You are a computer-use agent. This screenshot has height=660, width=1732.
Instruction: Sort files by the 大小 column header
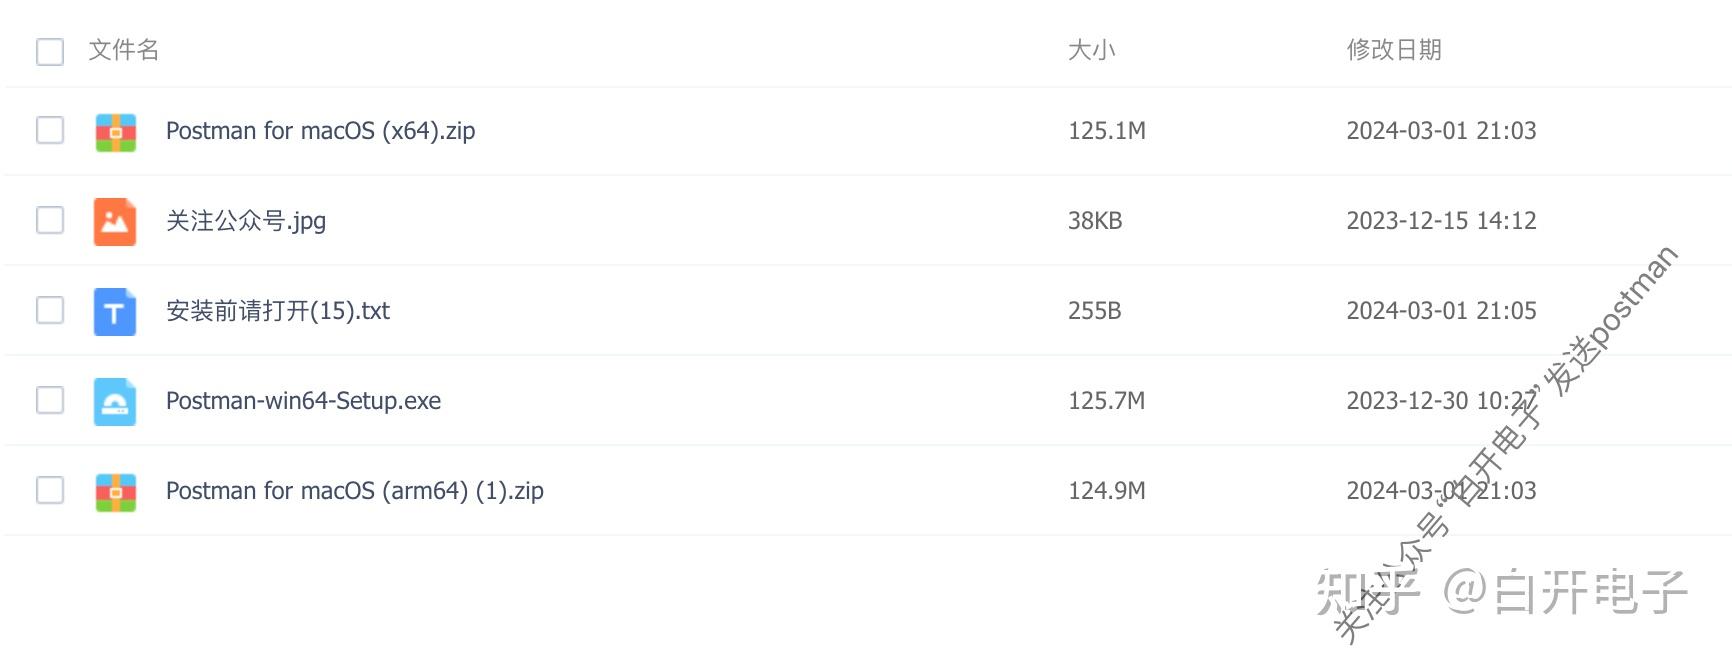(x=1091, y=50)
